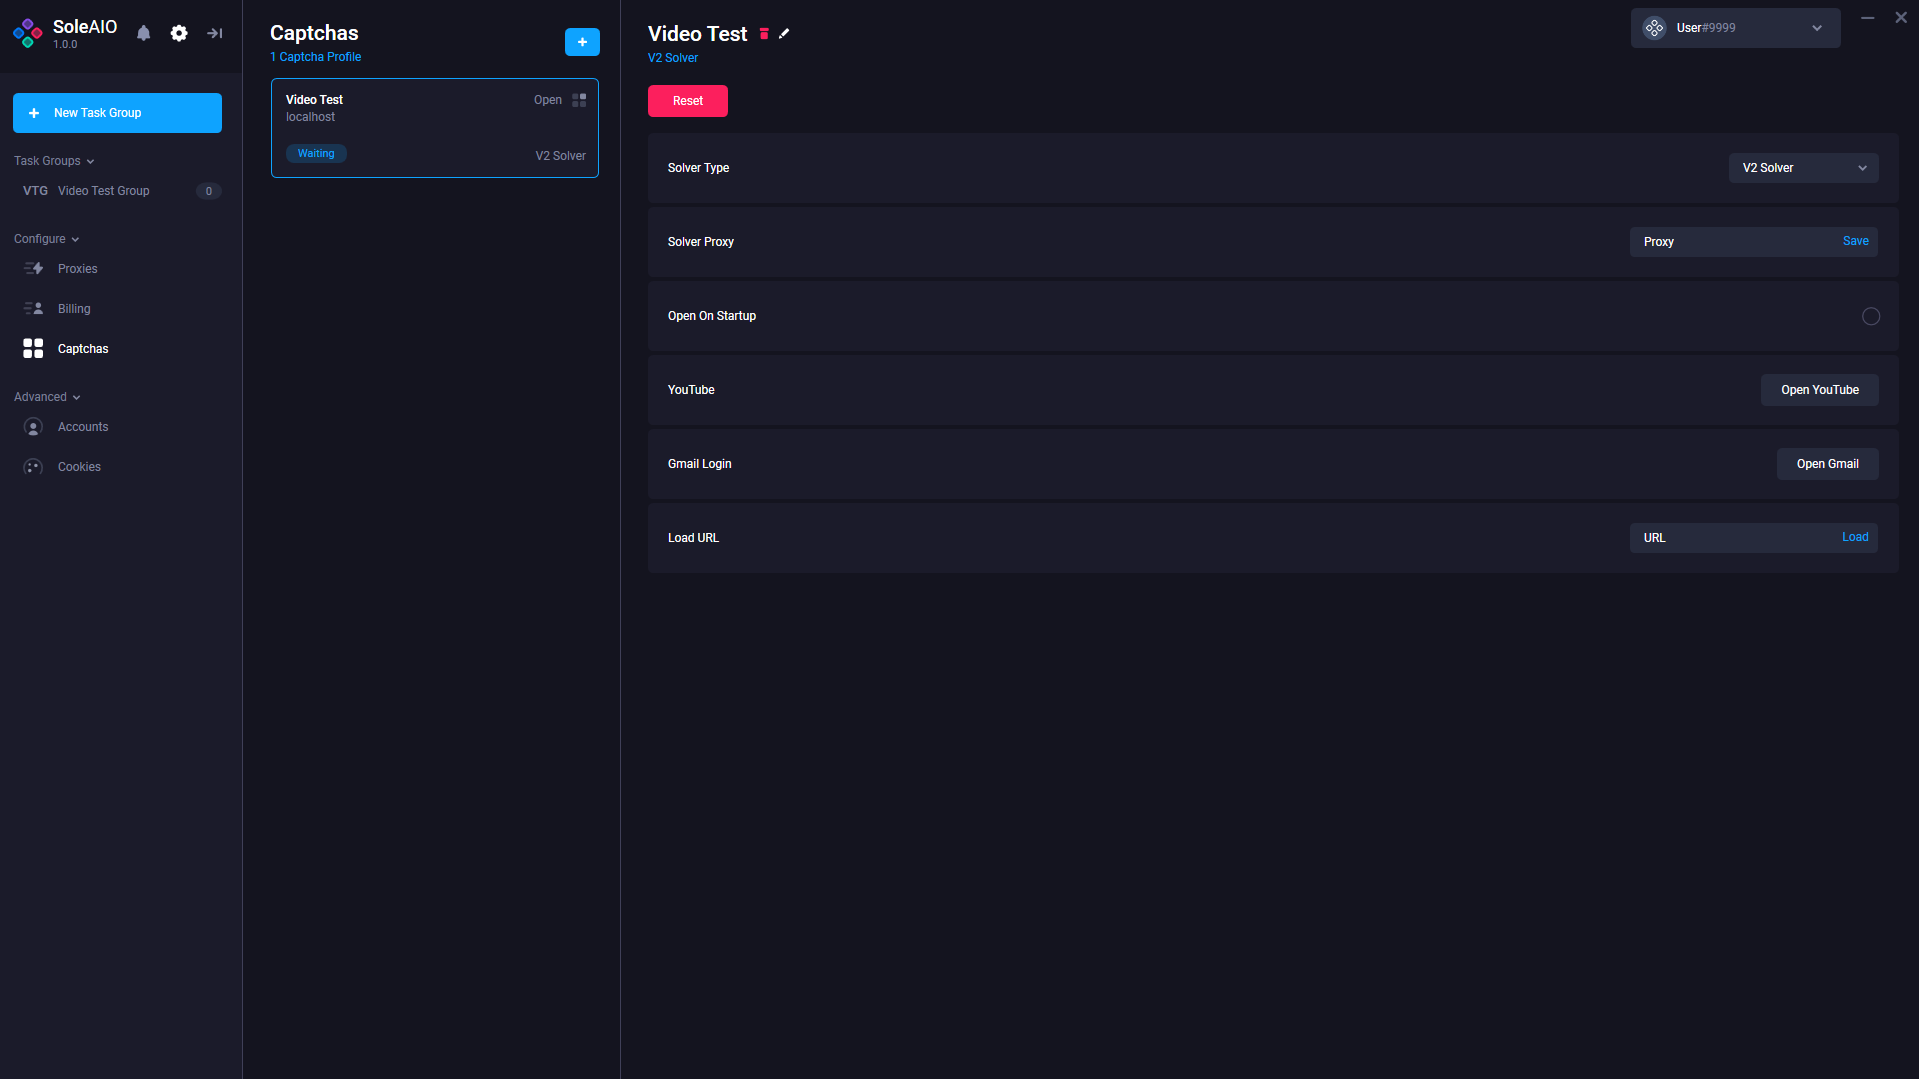The image size is (1919, 1079).
Task: Open settings via the gear icon
Action: (x=179, y=33)
